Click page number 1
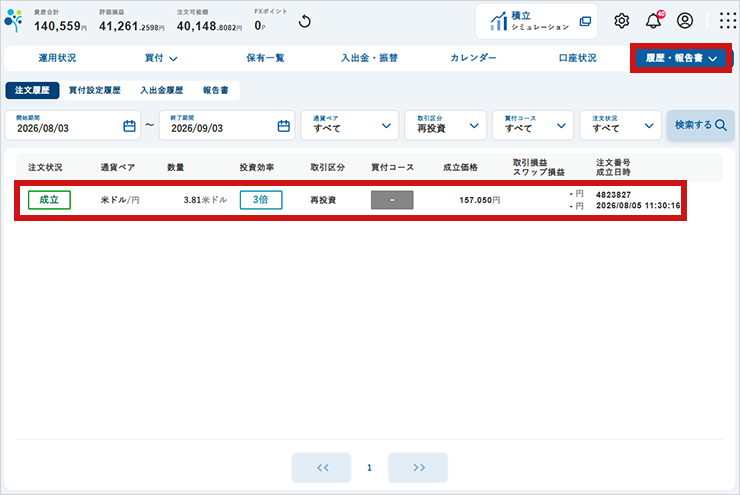Image resolution: width=740 pixels, height=495 pixels. point(370,468)
